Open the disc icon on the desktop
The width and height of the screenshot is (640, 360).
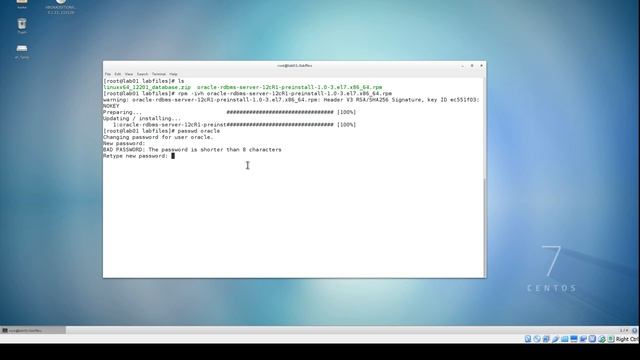[60, 2]
